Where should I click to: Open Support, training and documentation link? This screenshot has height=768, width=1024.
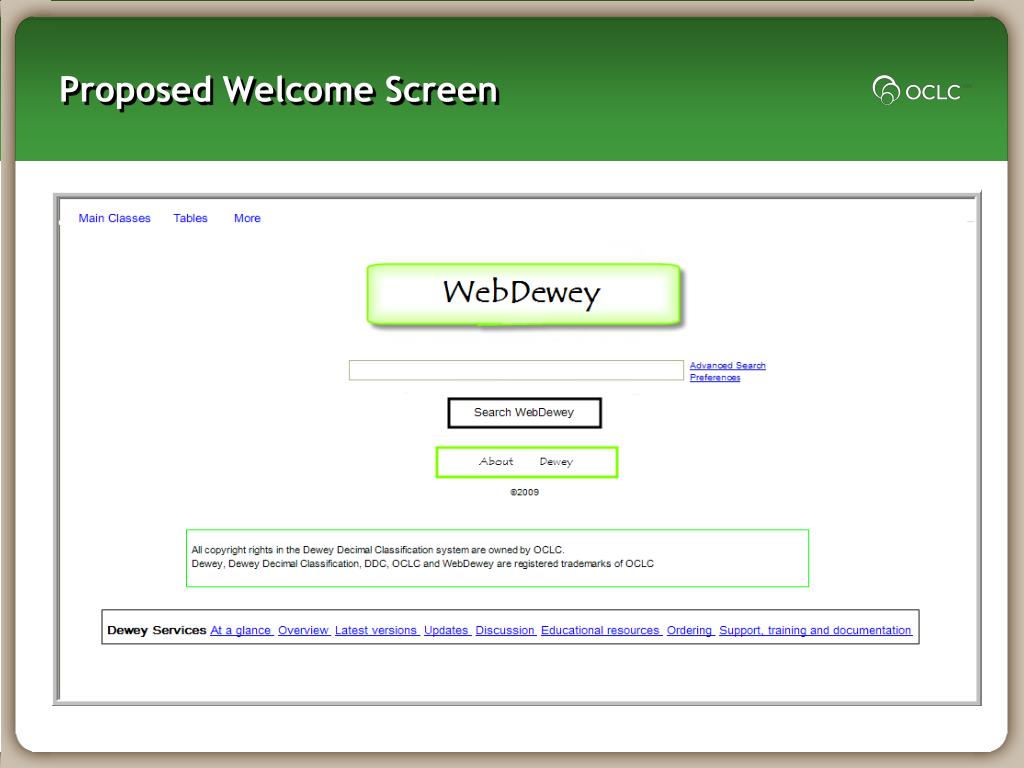coord(815,630)
